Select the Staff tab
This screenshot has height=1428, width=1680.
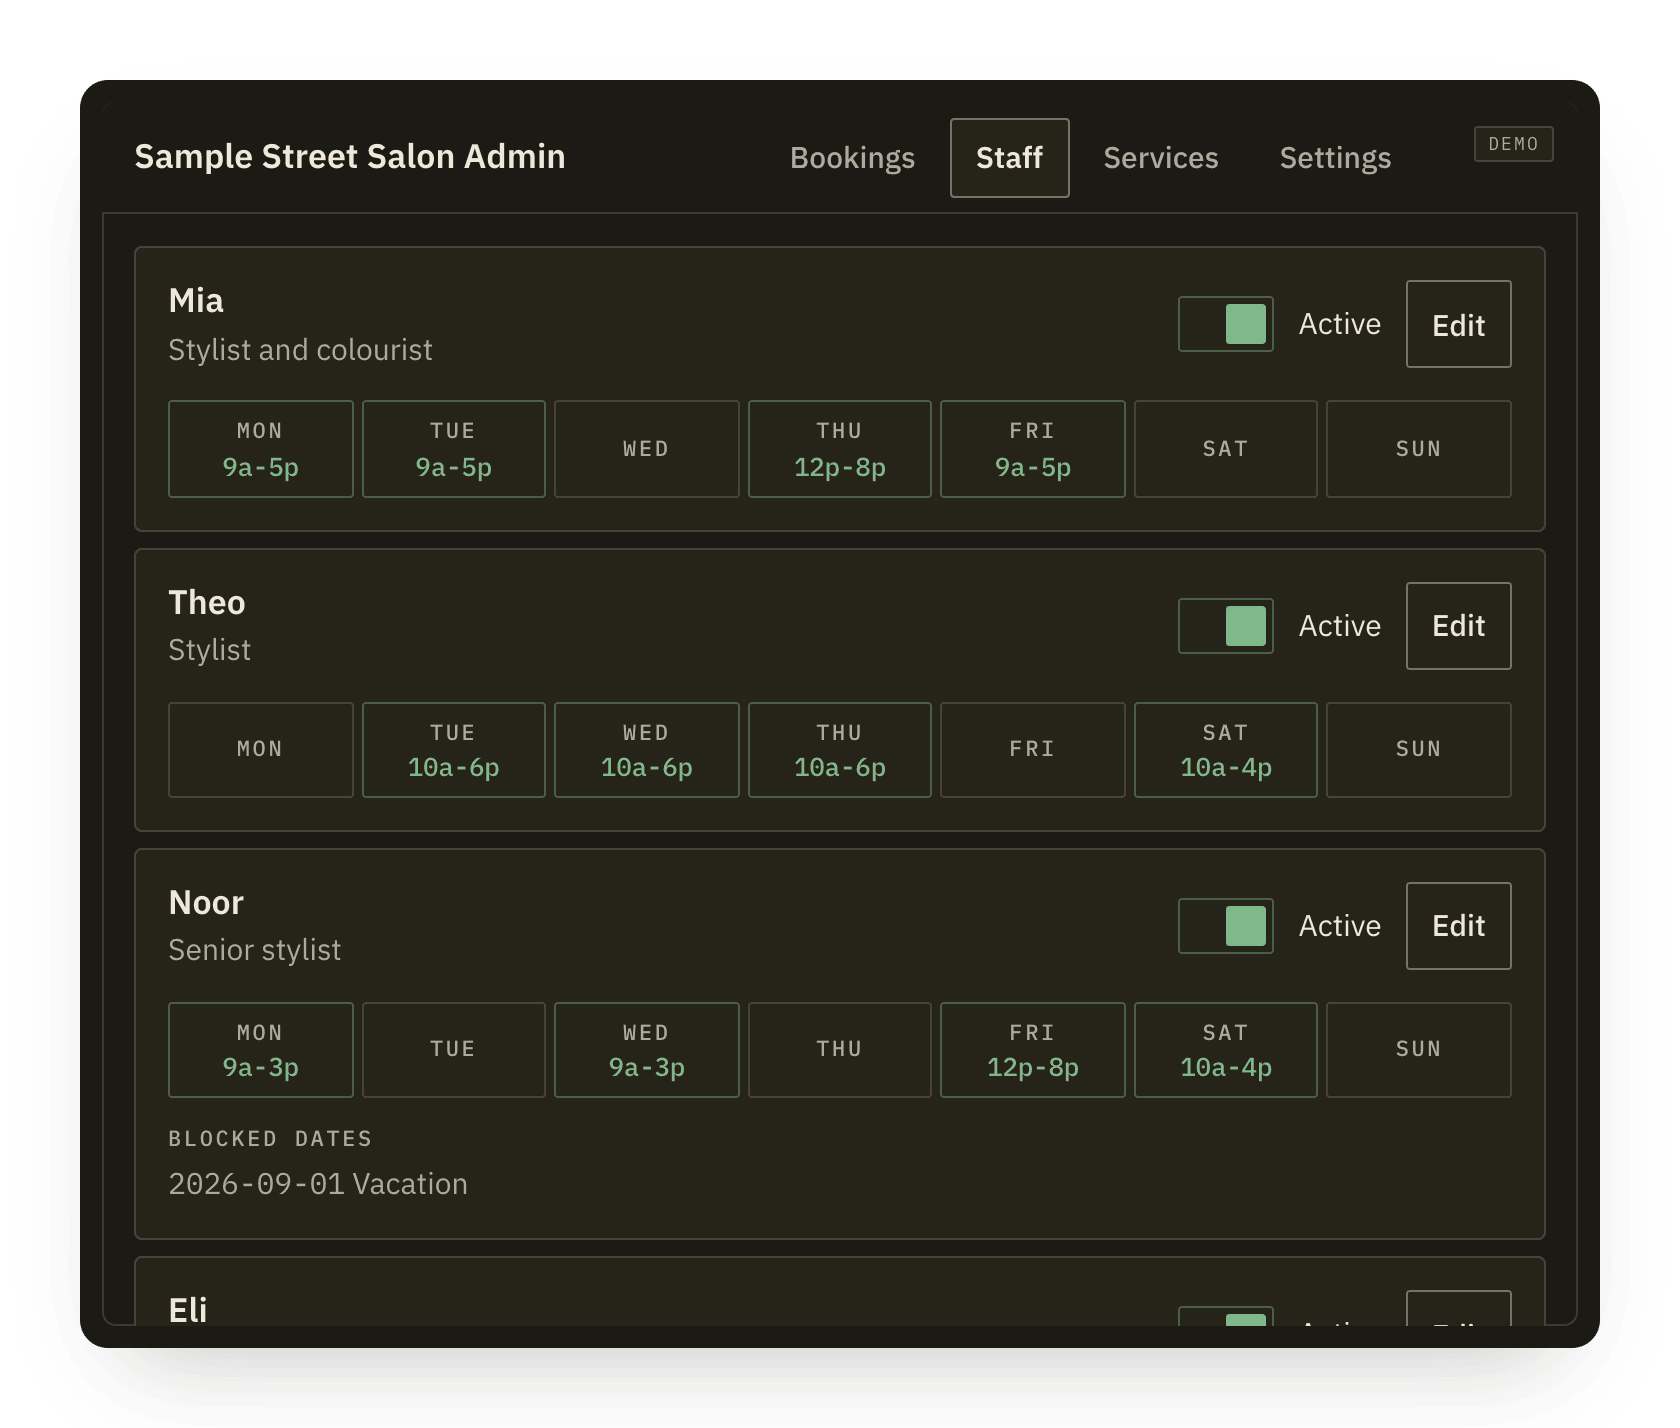click(x=1009, y=158)
